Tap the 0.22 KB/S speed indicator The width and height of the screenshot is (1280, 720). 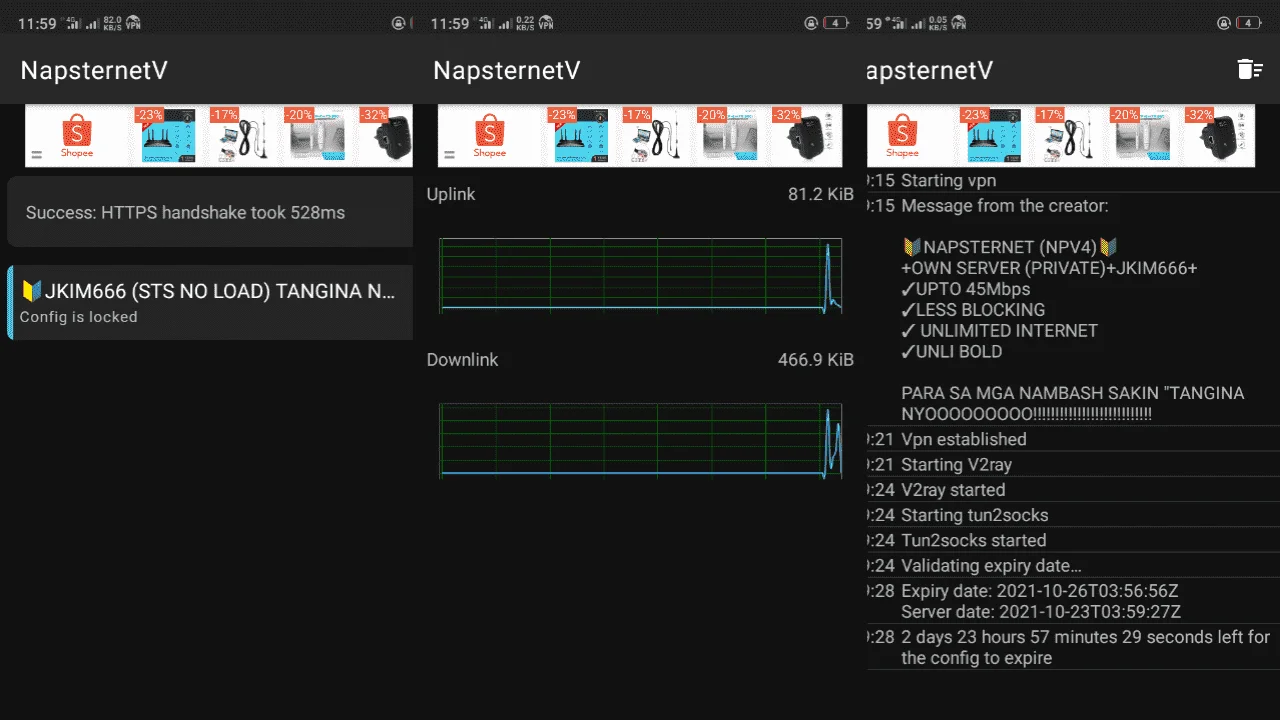526,23
